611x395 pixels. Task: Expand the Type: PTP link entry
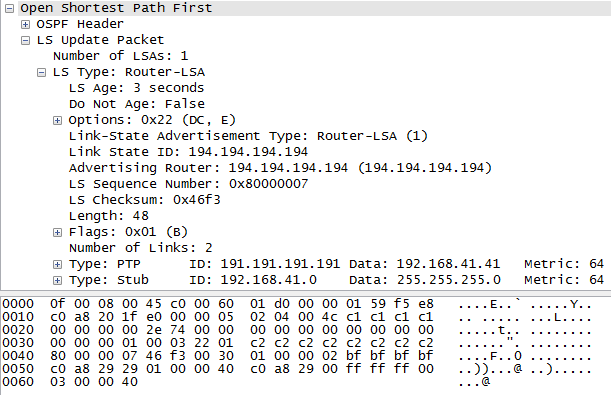[x=57, y=264]
